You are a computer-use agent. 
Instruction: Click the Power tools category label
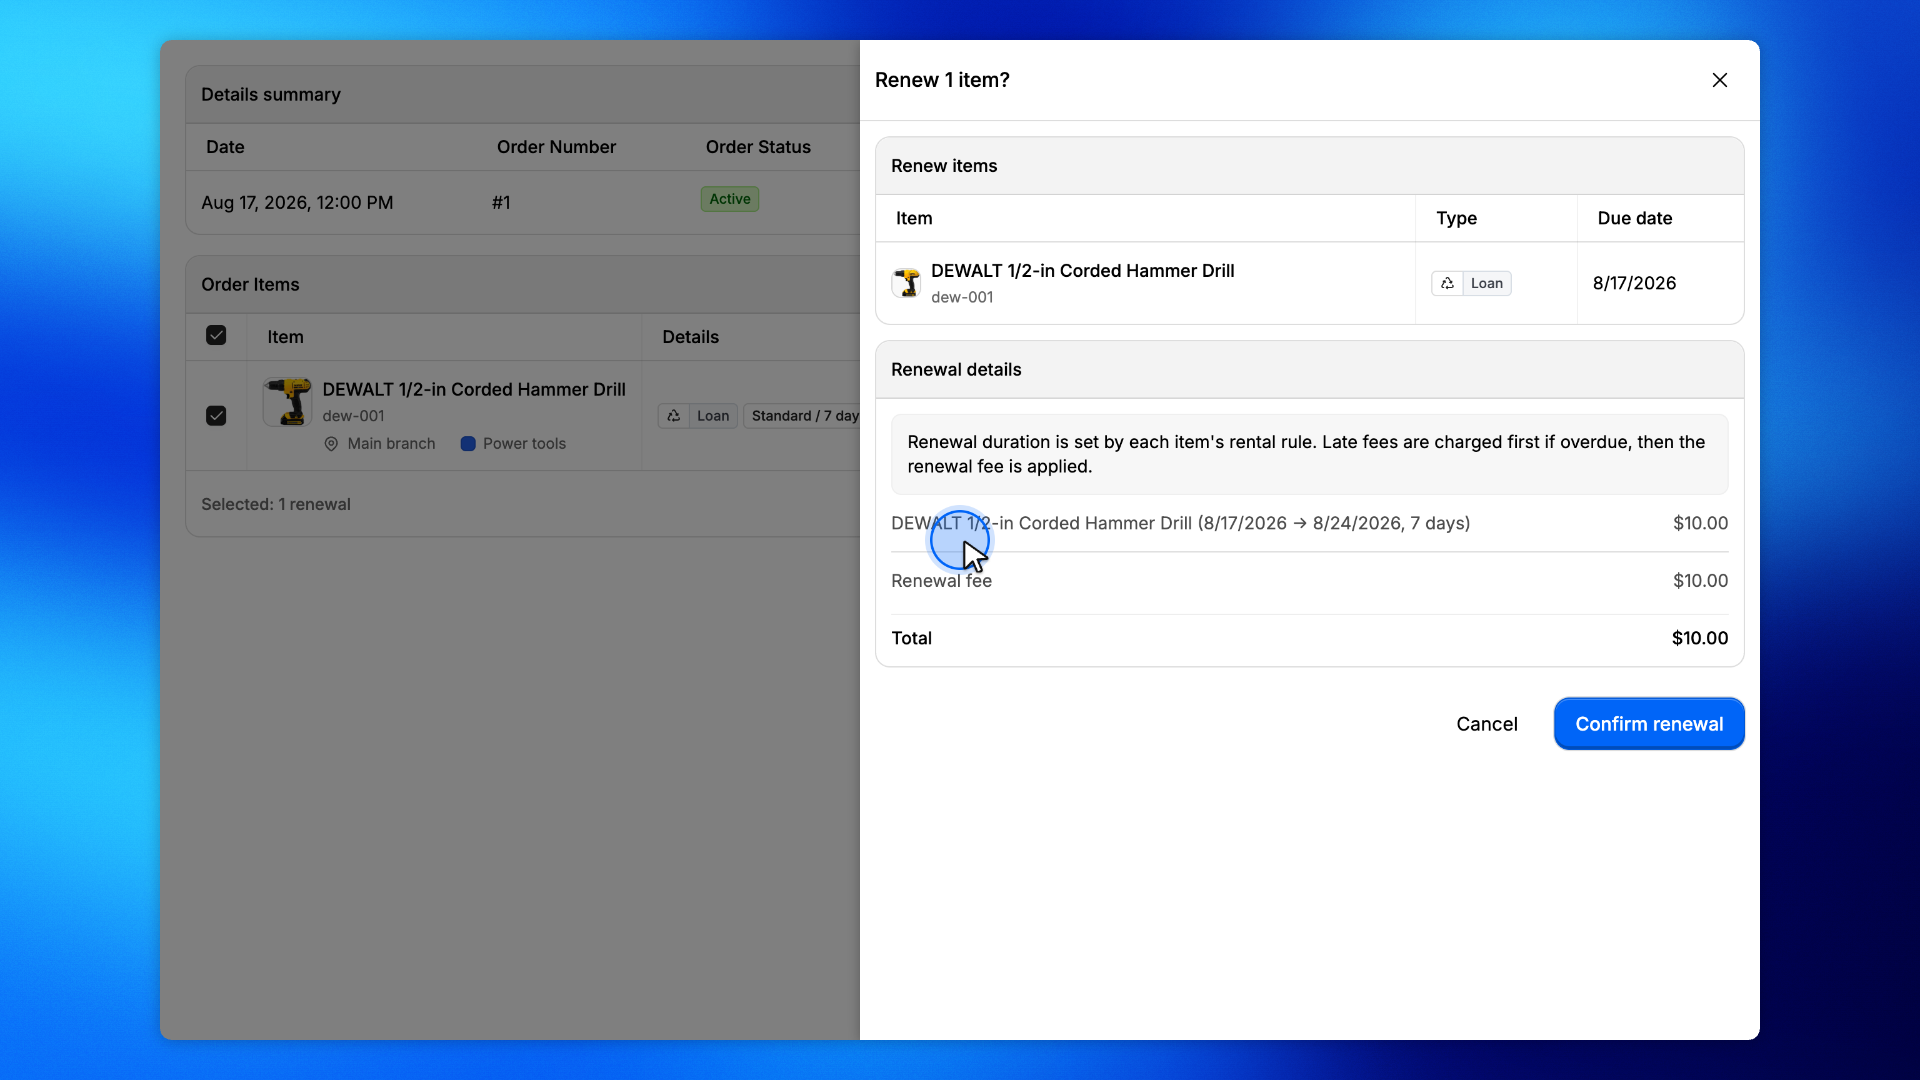tap(524, 444)
